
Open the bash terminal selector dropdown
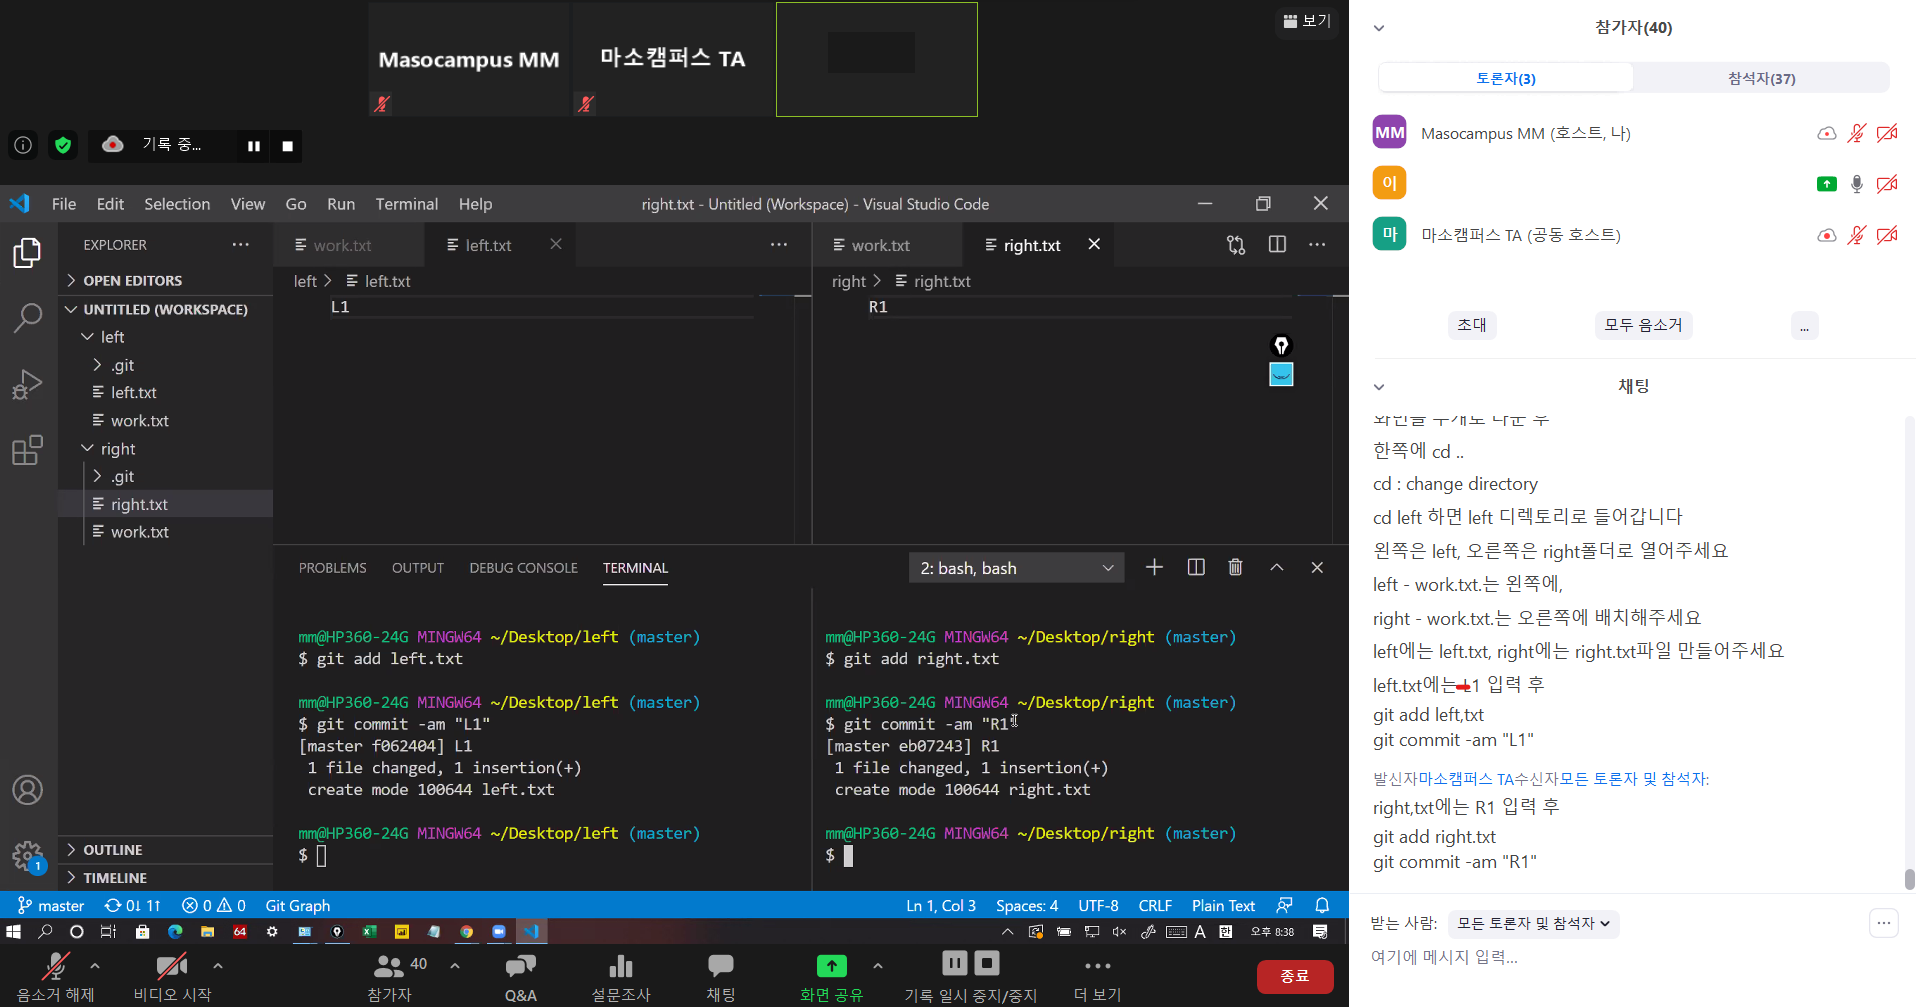(x=1016, y=568)
